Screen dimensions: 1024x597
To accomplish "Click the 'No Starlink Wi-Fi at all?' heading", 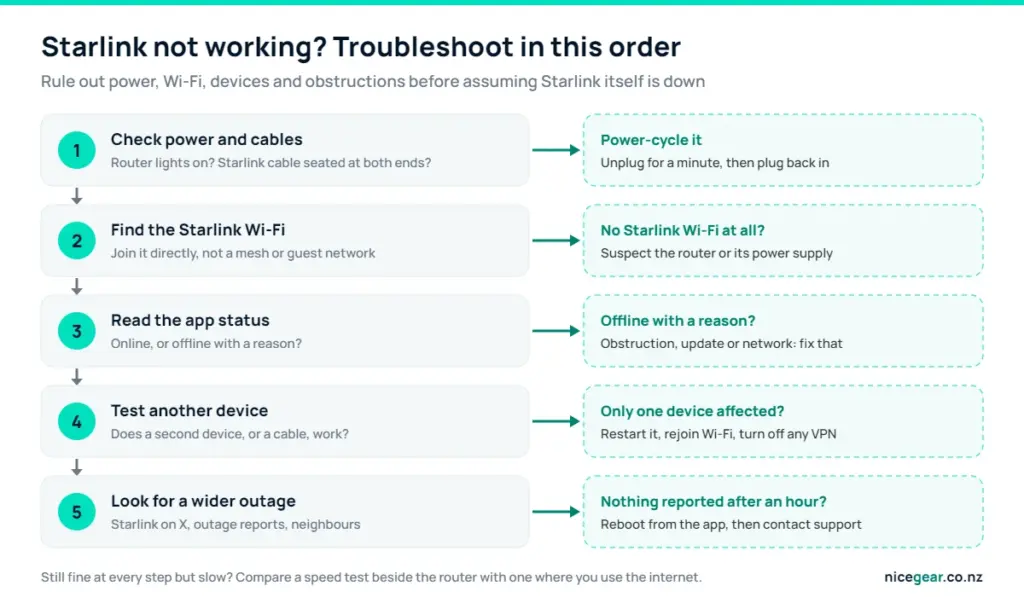I will [682, 230].
